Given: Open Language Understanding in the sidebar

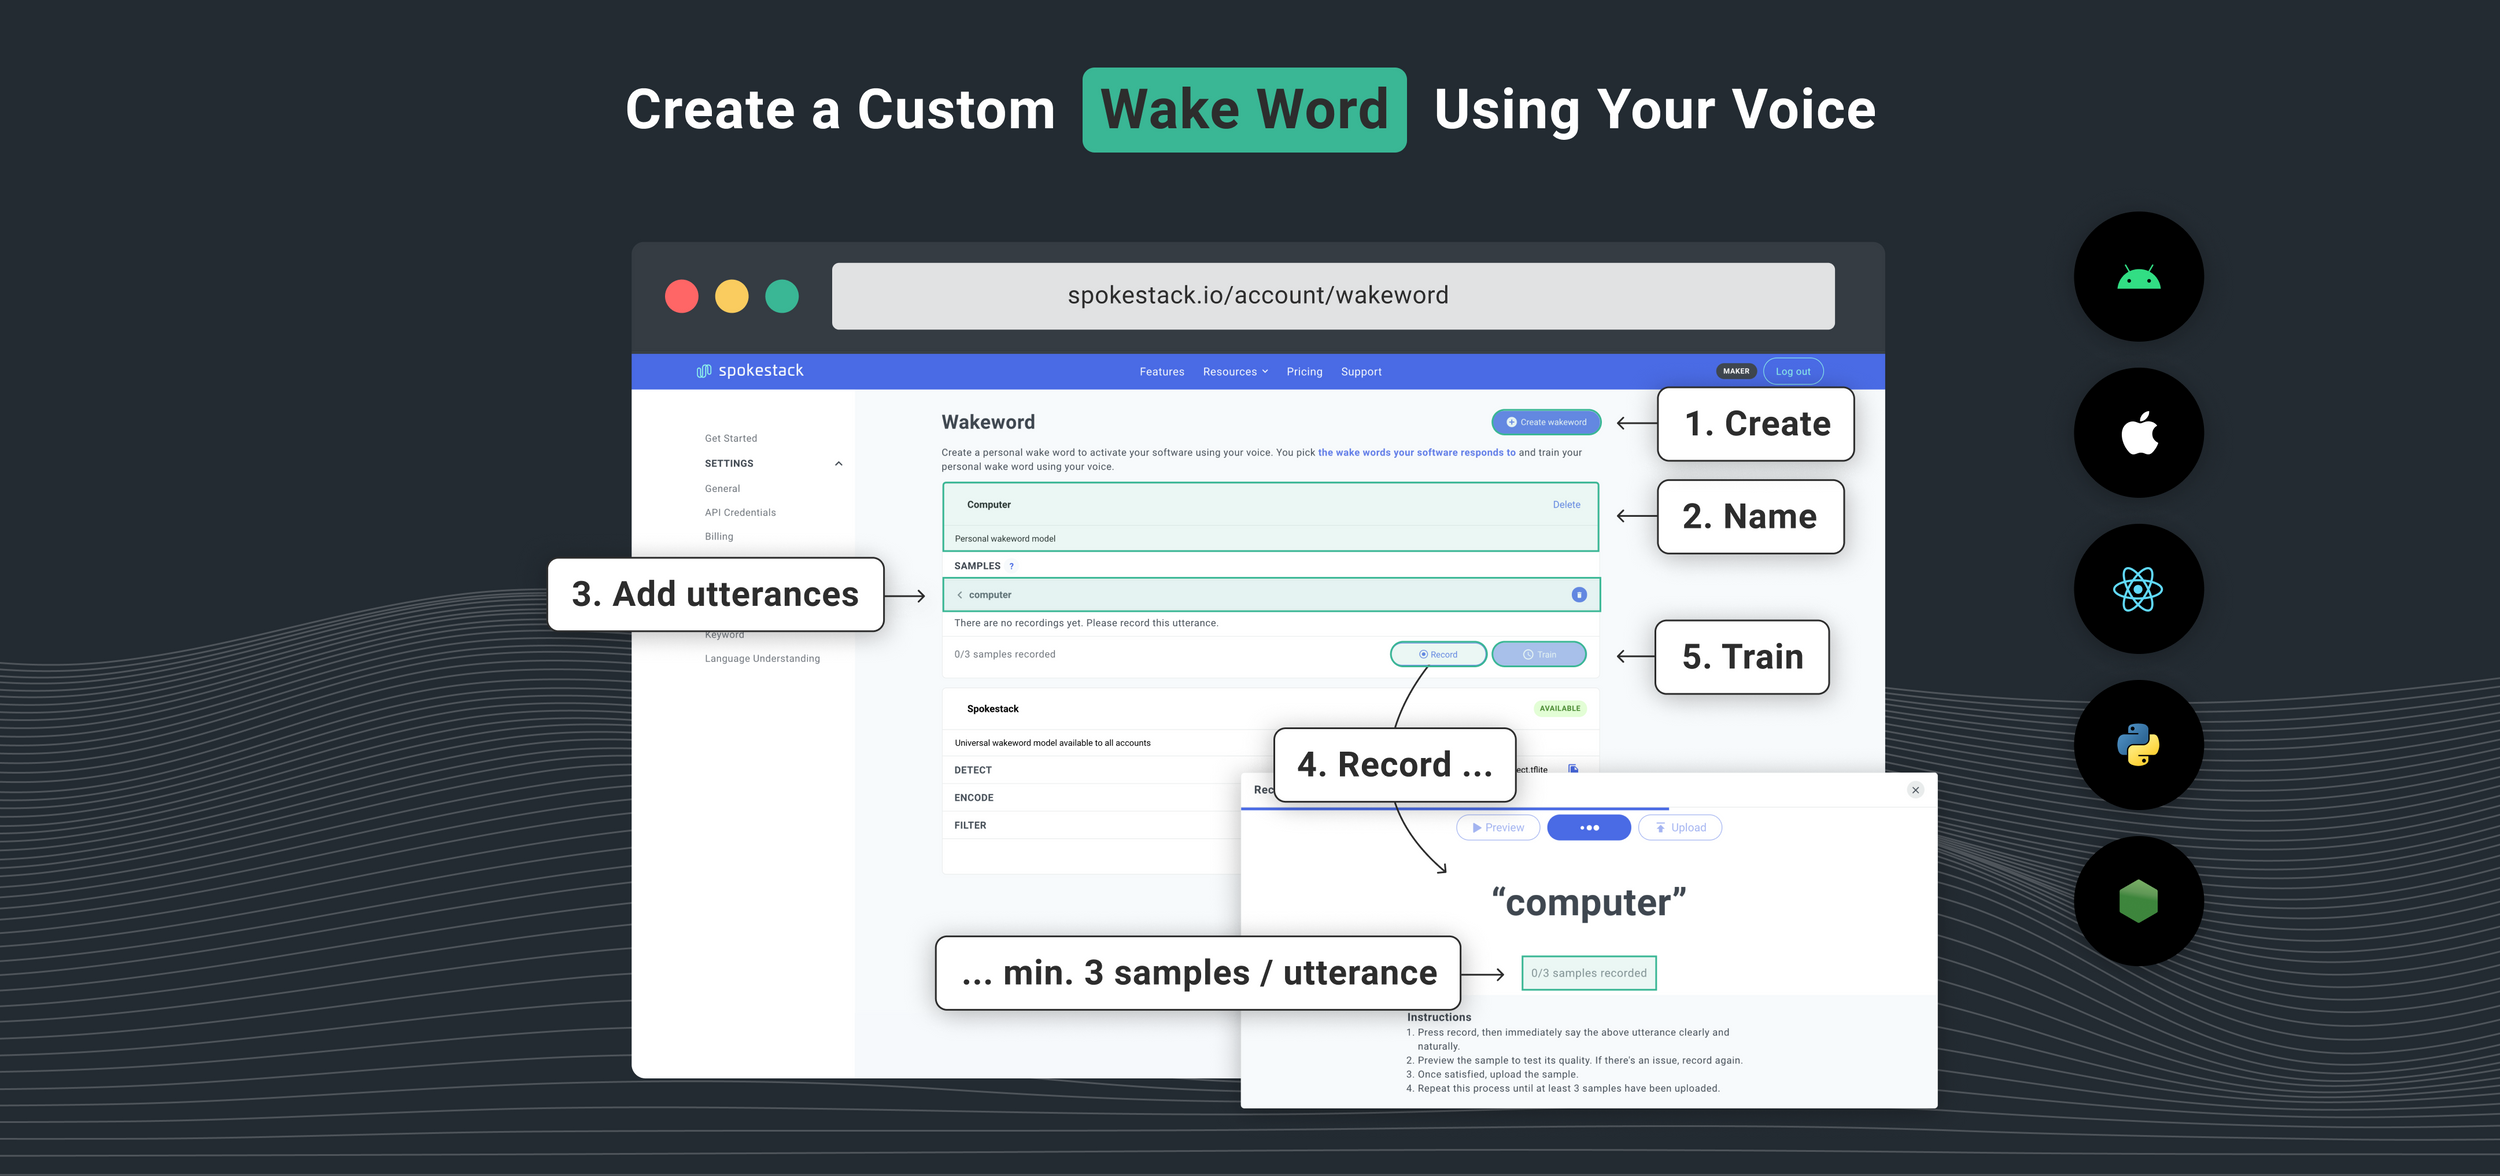Looking at the screenshot, I should click(x=762, y=659).
